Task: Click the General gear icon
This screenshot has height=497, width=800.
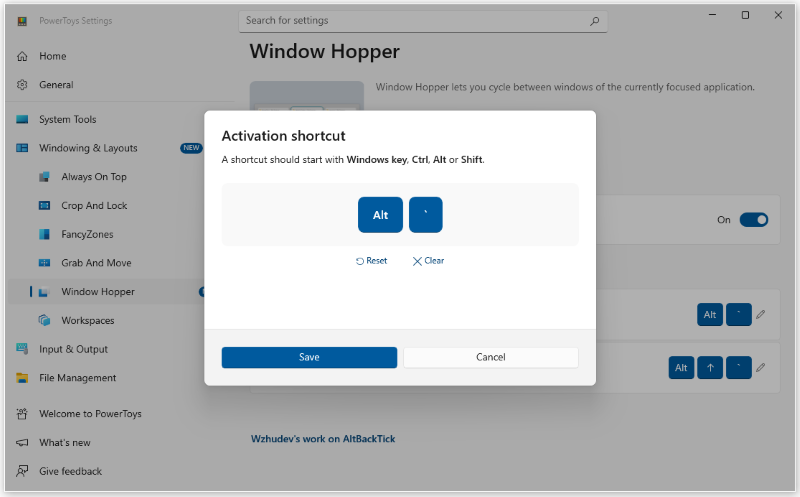Action: tap(22, 85)
